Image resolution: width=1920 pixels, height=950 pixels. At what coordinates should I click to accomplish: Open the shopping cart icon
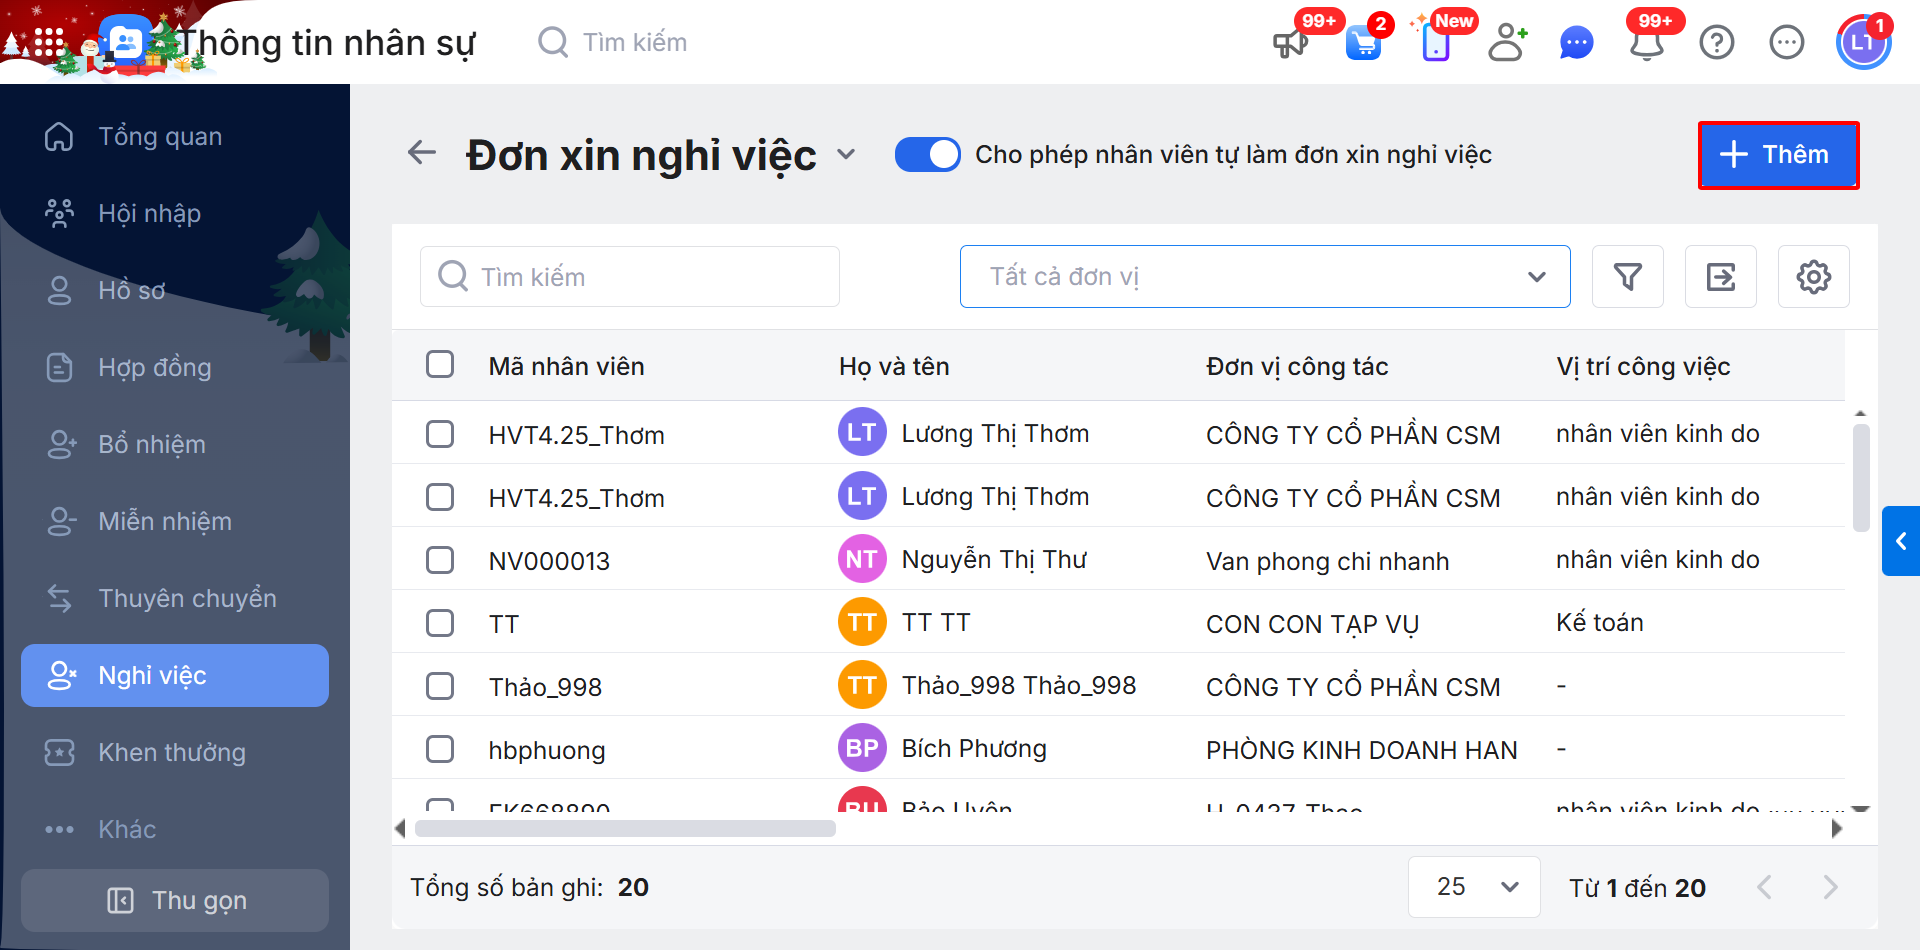[1363, 43]
